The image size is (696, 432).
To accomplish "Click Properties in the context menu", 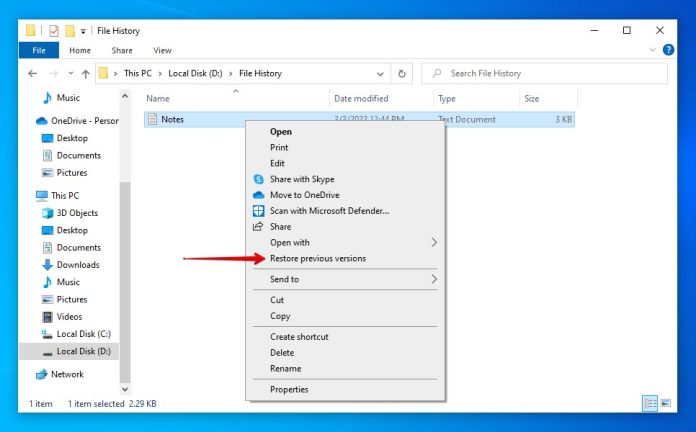I will tap(289, 390).
